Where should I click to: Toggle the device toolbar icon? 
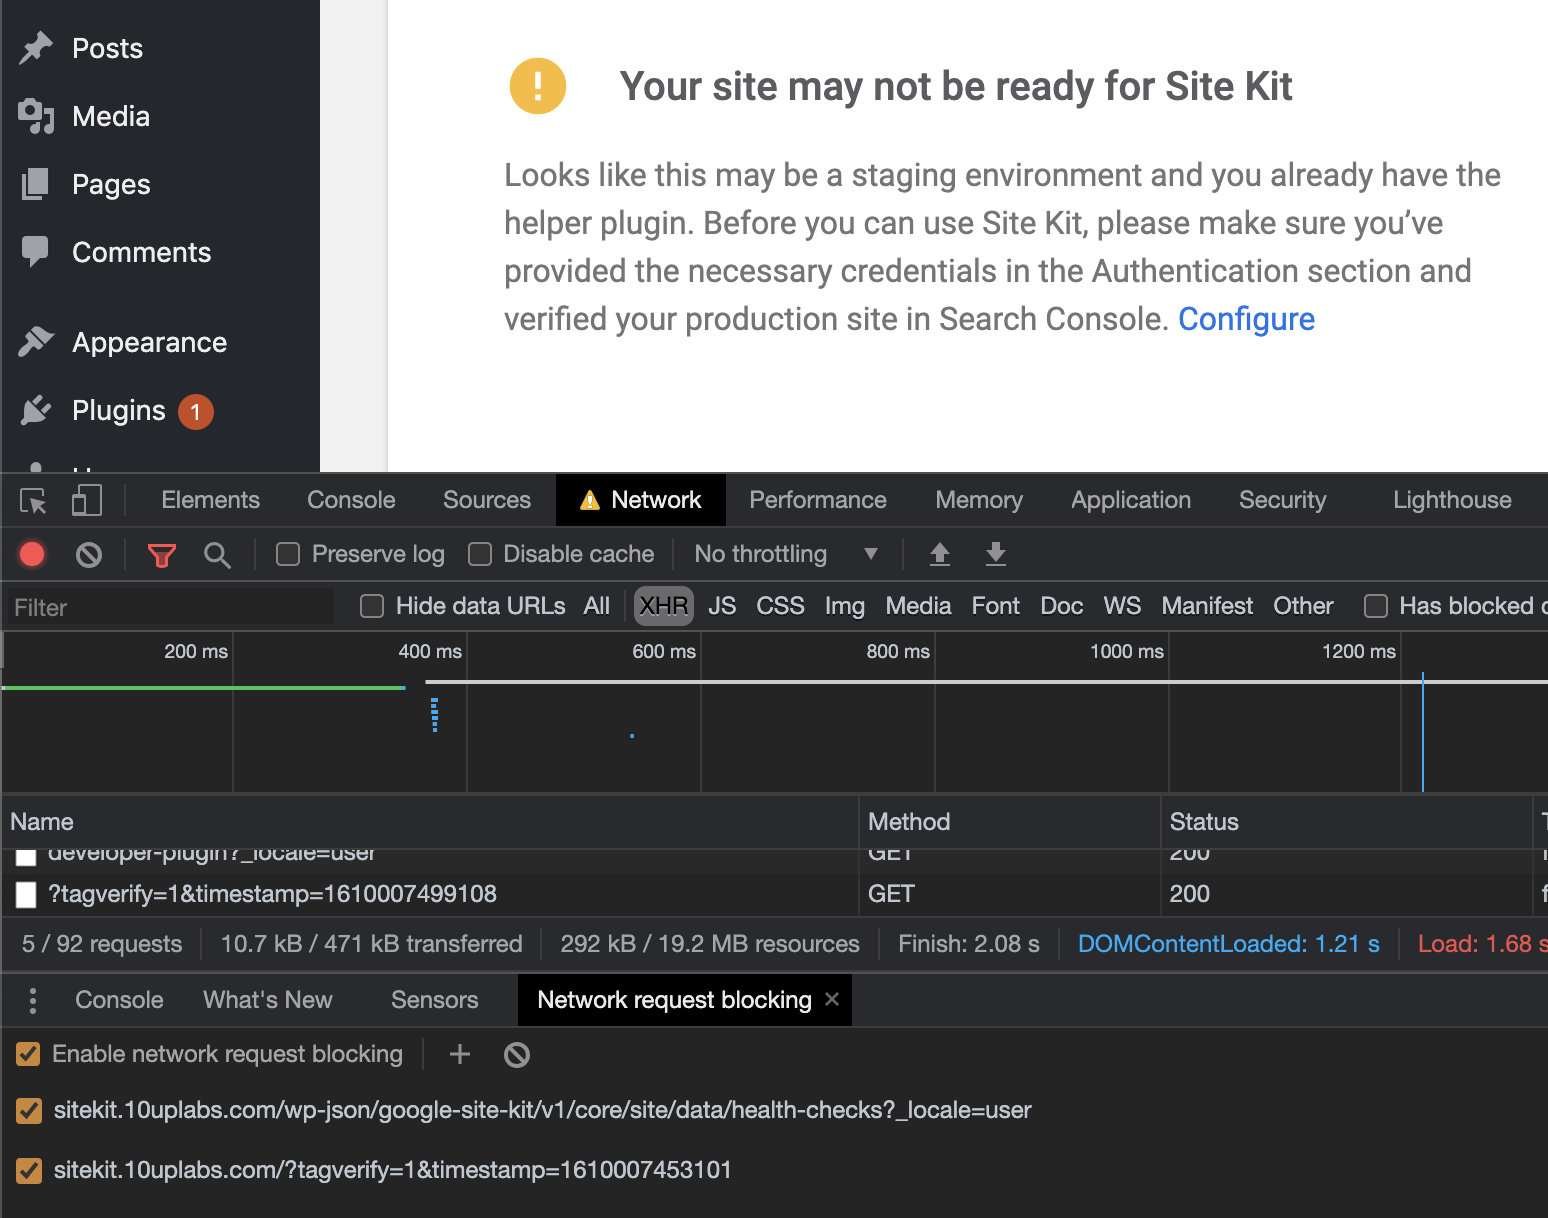[87, 500]
